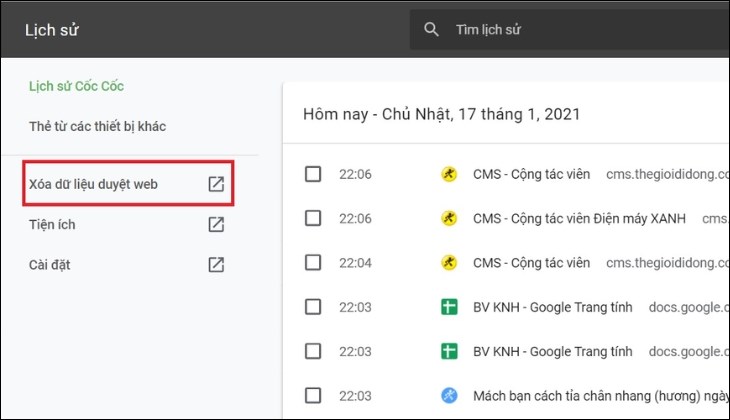Viewport: 730px width, 420px height.
Task: Open the 22:06 CMS - Cộng tác viên thegioididong link
Action: tap(532, 174)
